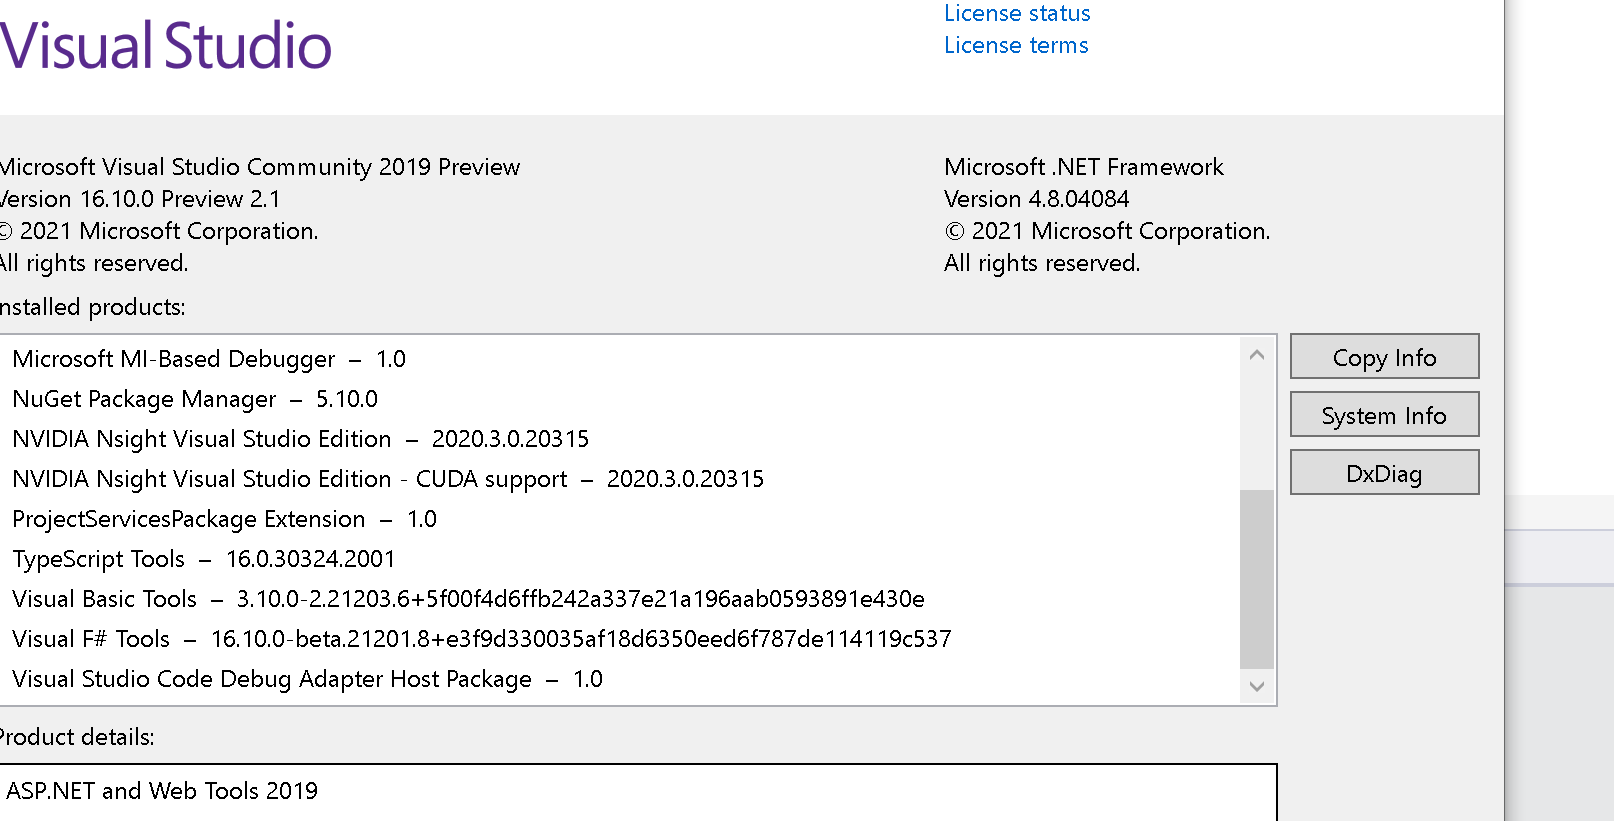Click the Microsoft .NET Framework version text
1614x821 pixels.
pos(1036,198)
